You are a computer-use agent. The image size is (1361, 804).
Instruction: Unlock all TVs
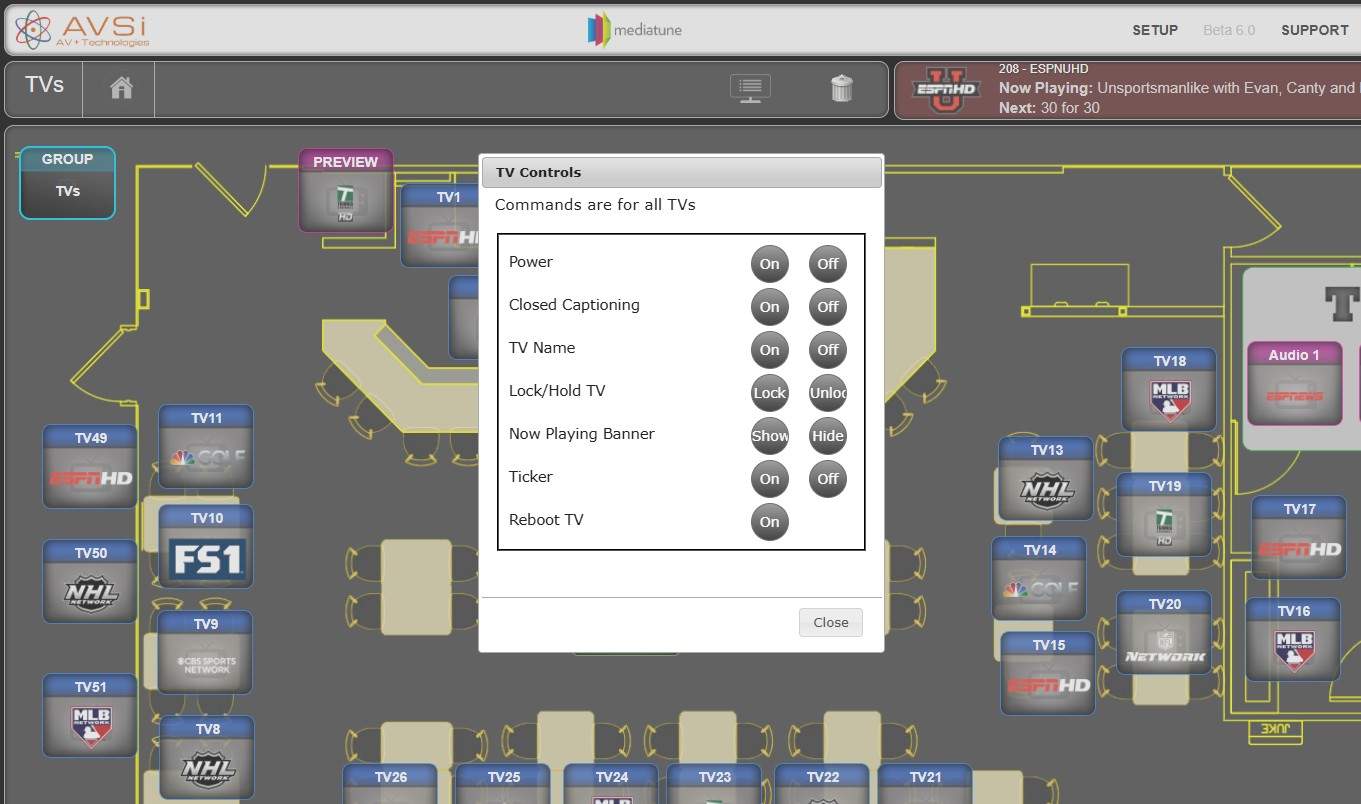(x=828, y=393)
